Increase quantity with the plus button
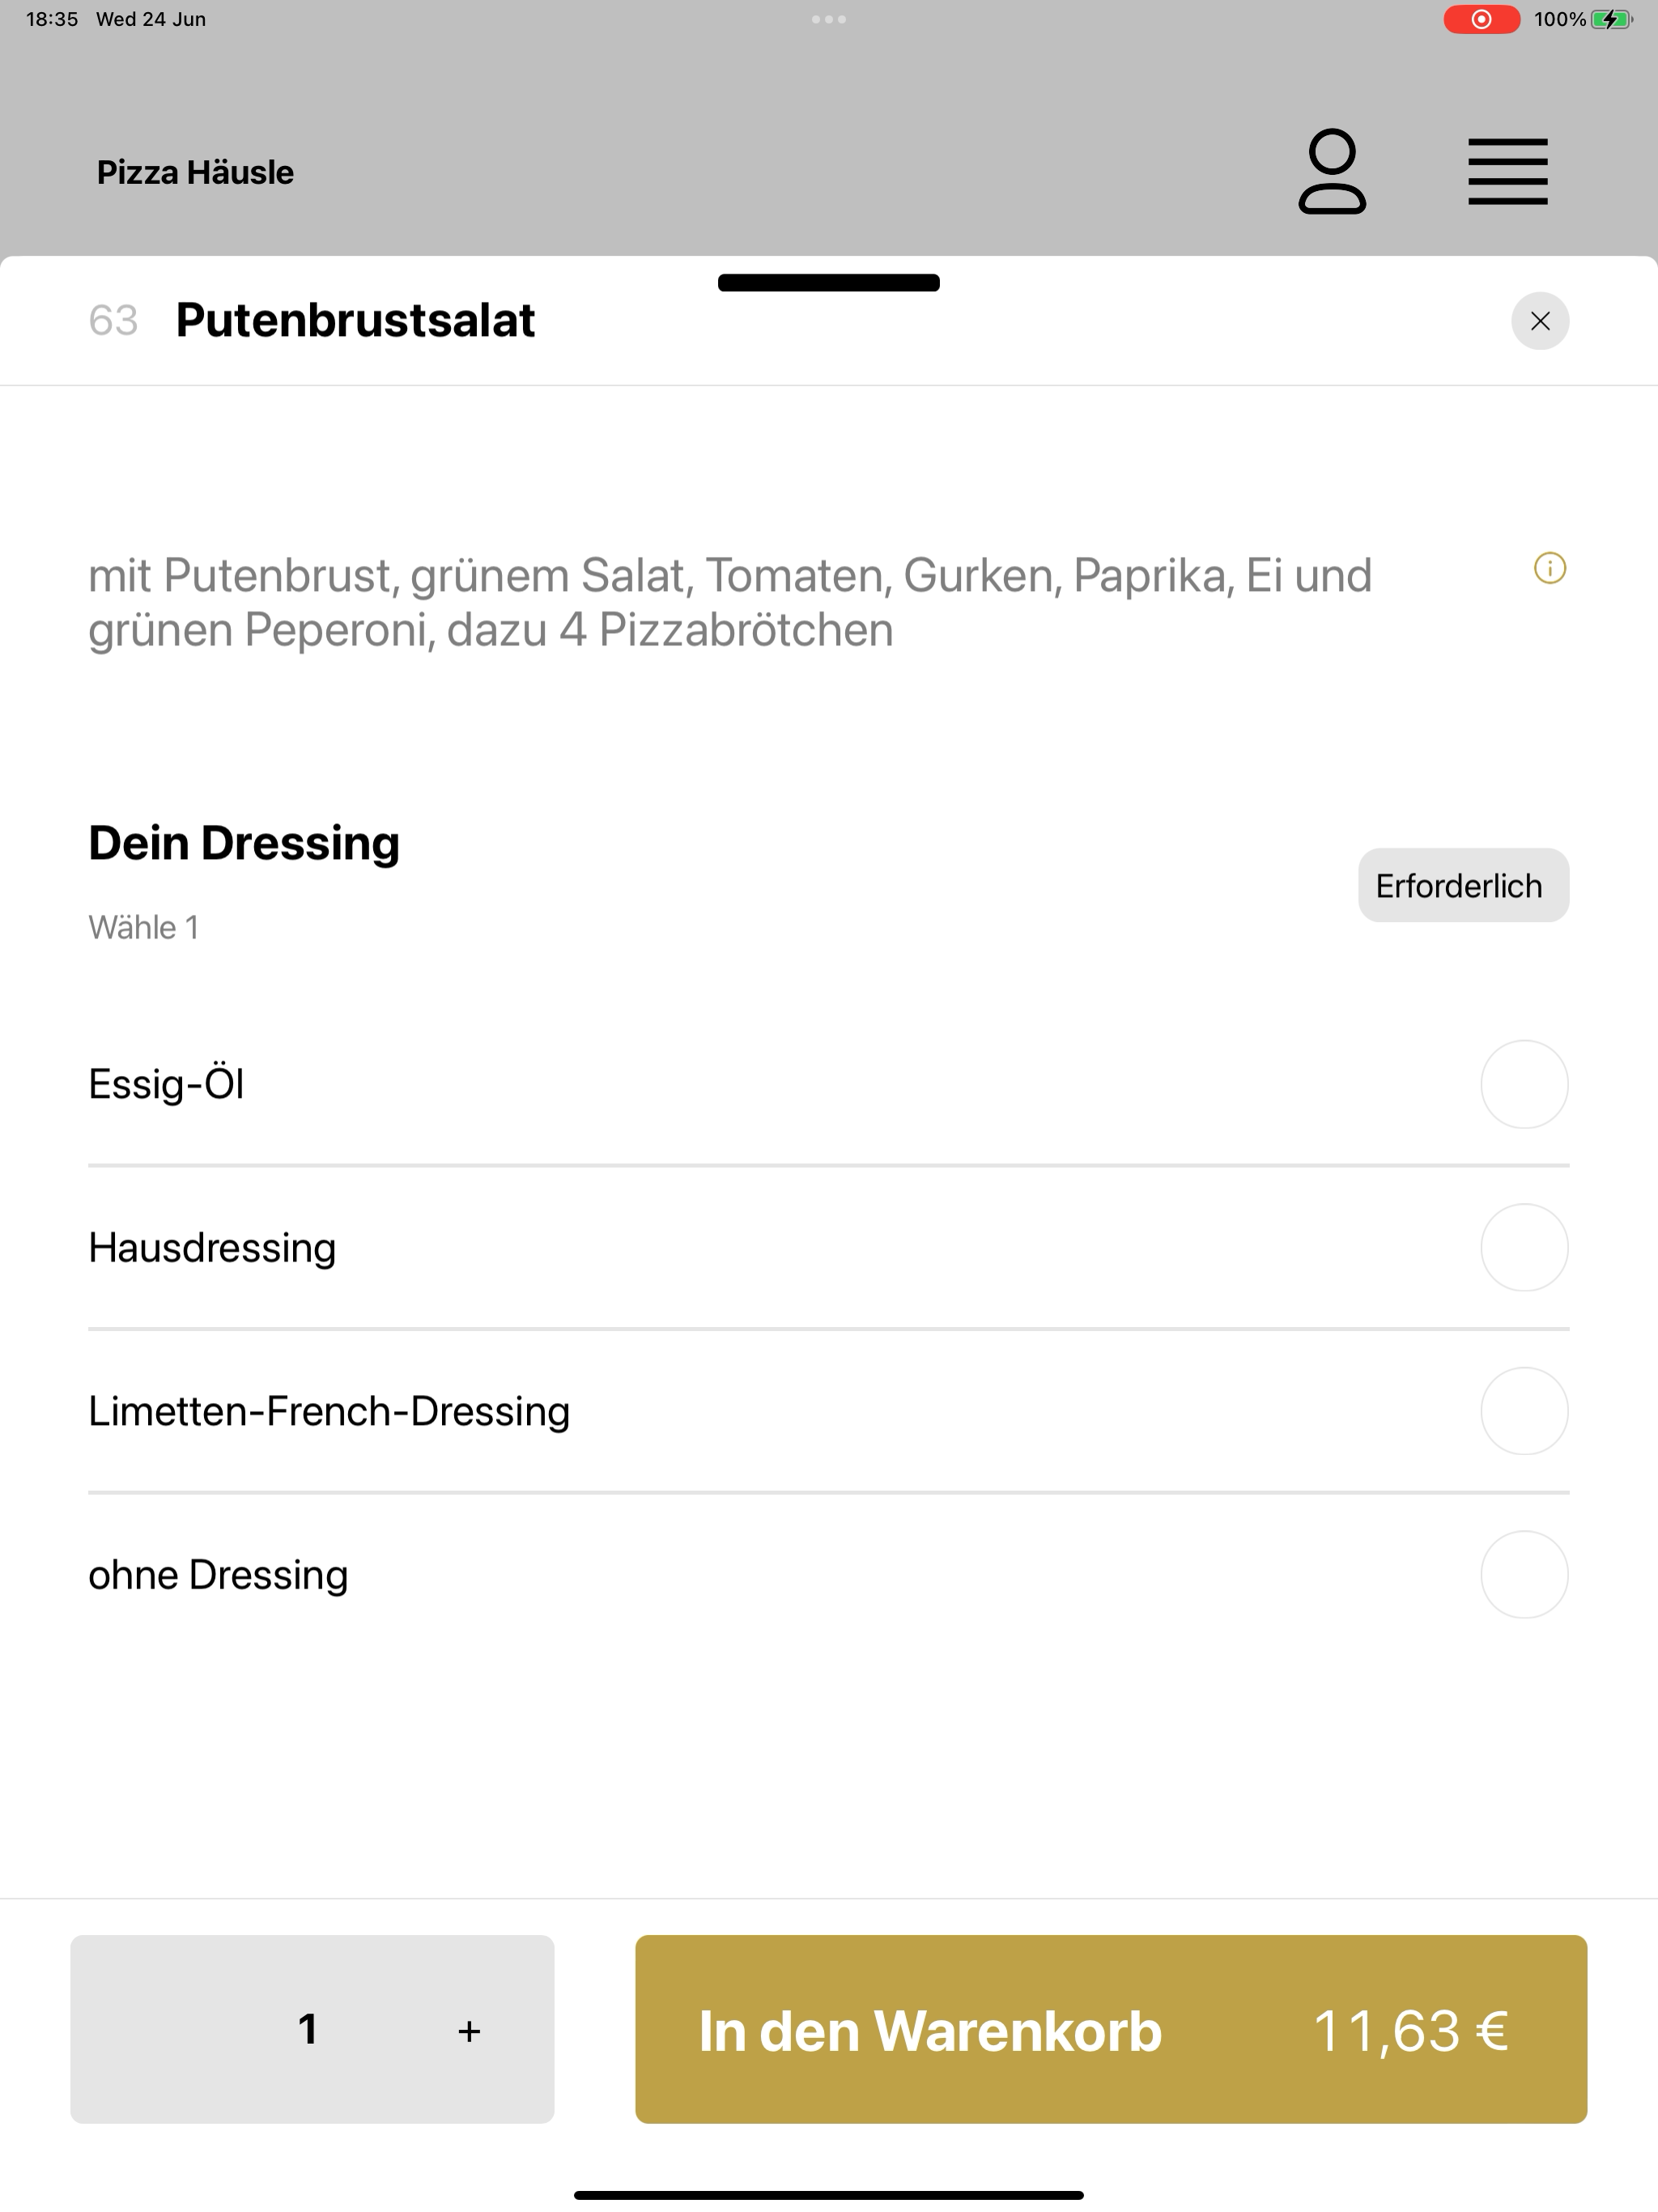 pyautogui.click(x=469, y=2031)
